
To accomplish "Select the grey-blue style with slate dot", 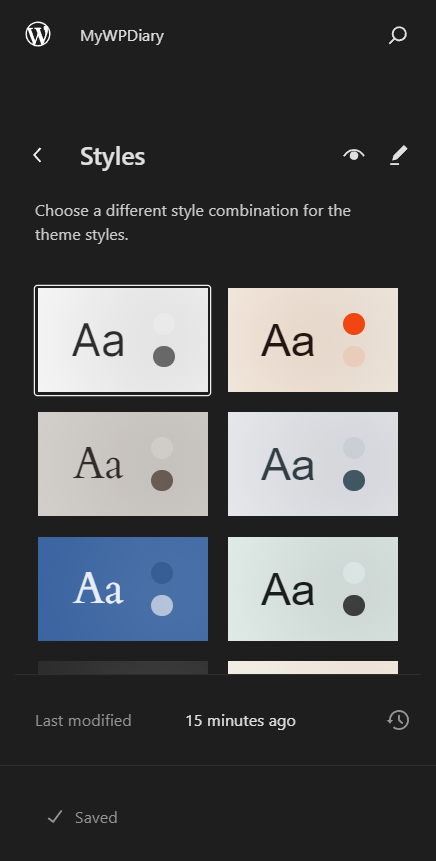I will 313,464.
